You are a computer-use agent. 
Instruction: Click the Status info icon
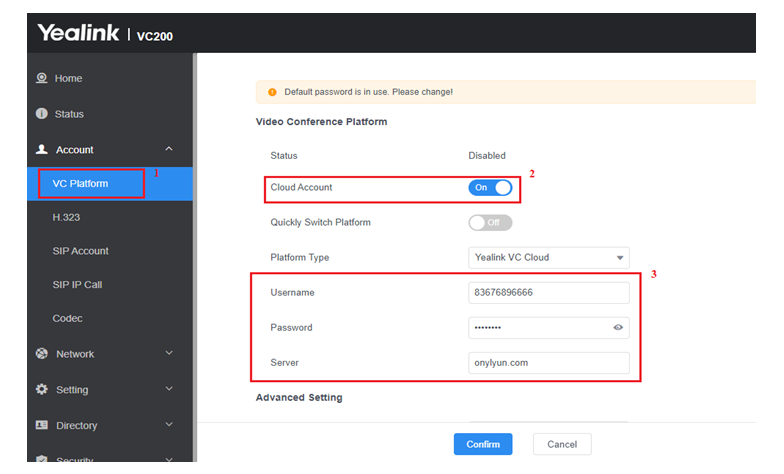(x=41, y=114)
